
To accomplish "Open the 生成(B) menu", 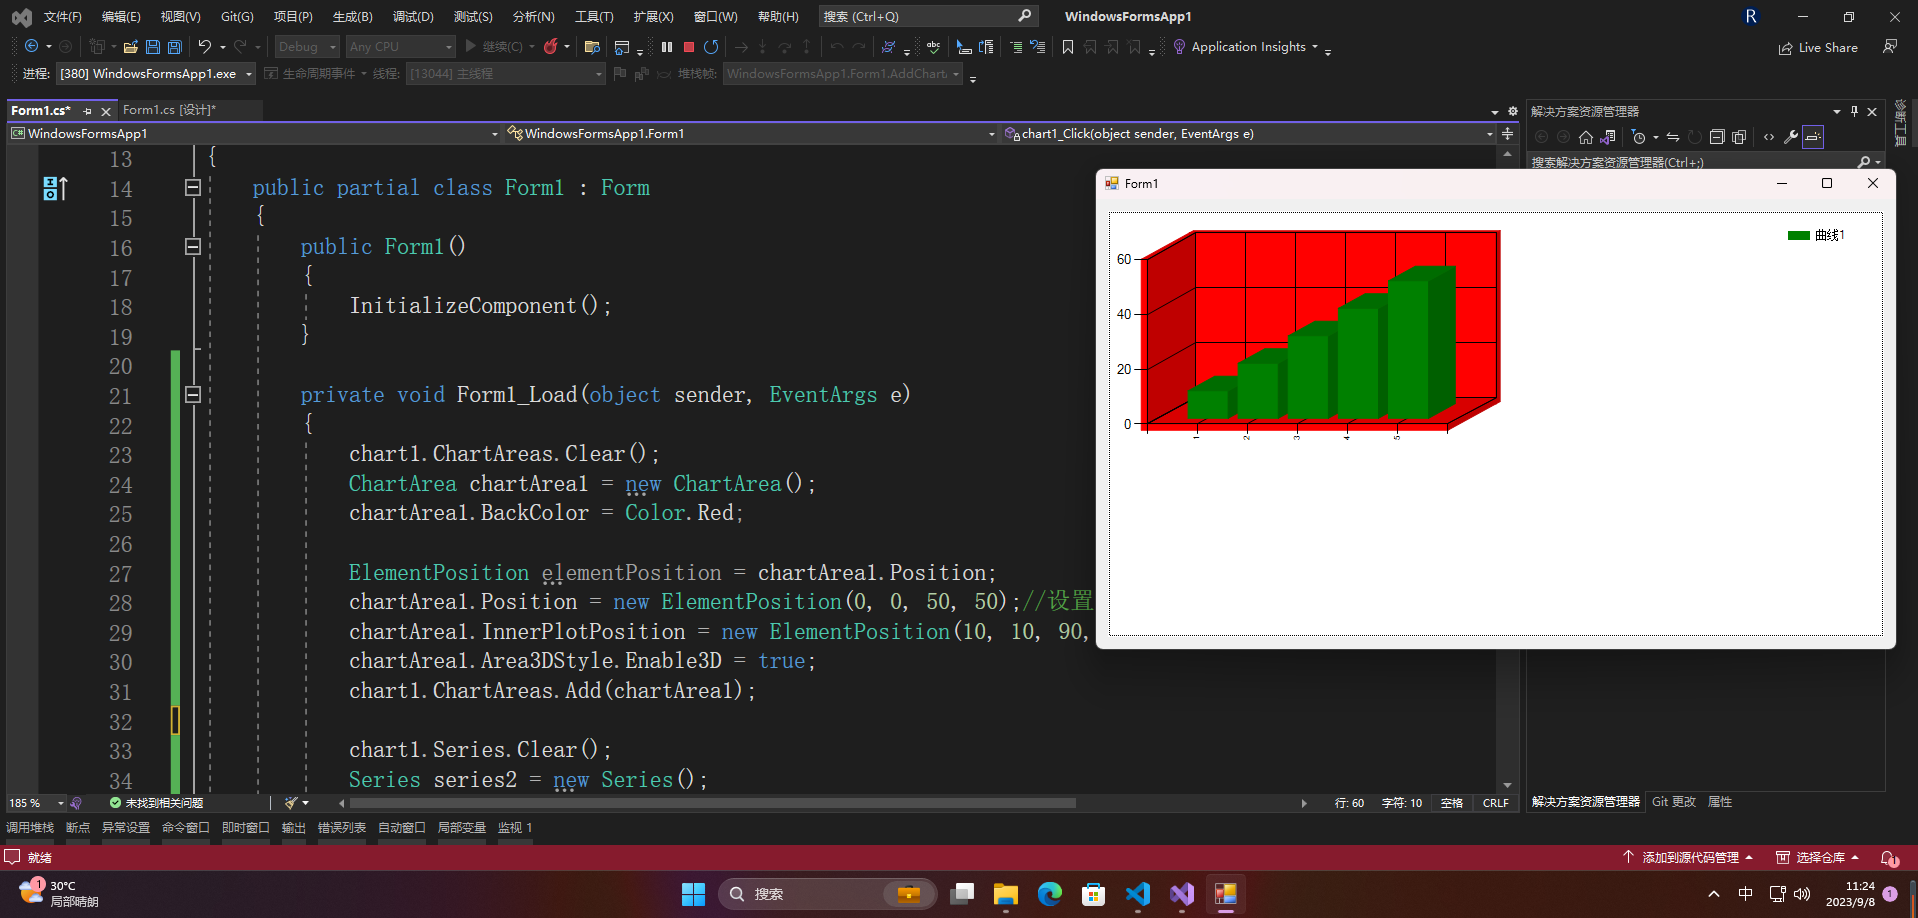I will pos(352,17).
